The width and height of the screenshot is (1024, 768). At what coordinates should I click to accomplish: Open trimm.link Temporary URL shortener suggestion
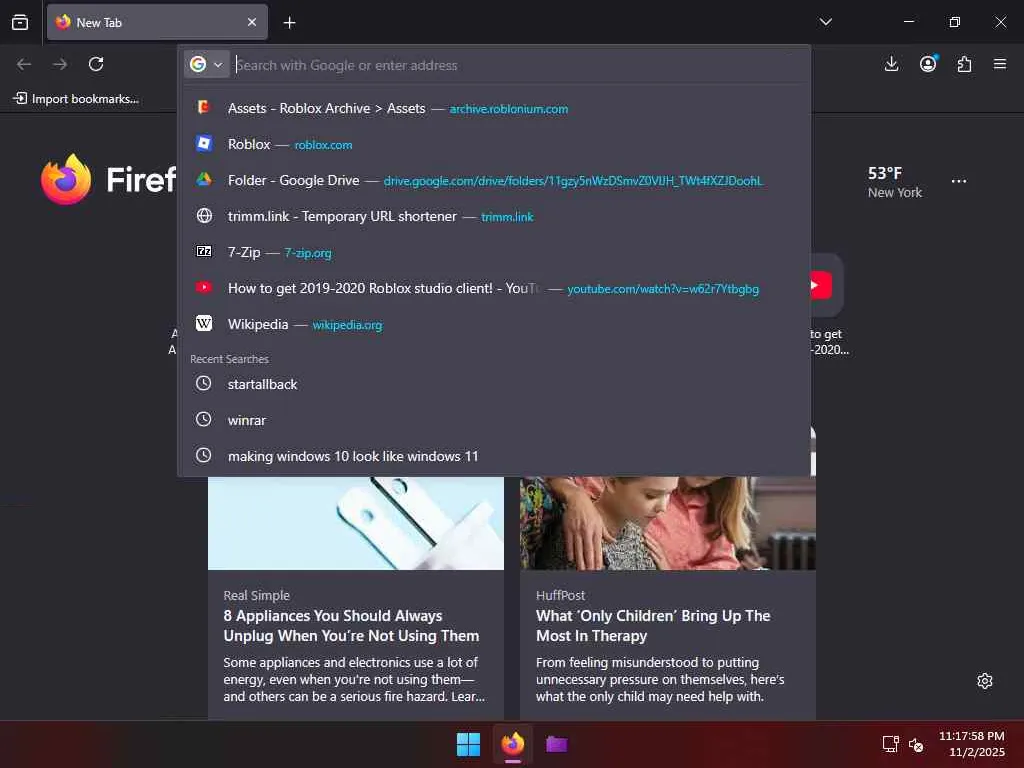coord(494,216)
